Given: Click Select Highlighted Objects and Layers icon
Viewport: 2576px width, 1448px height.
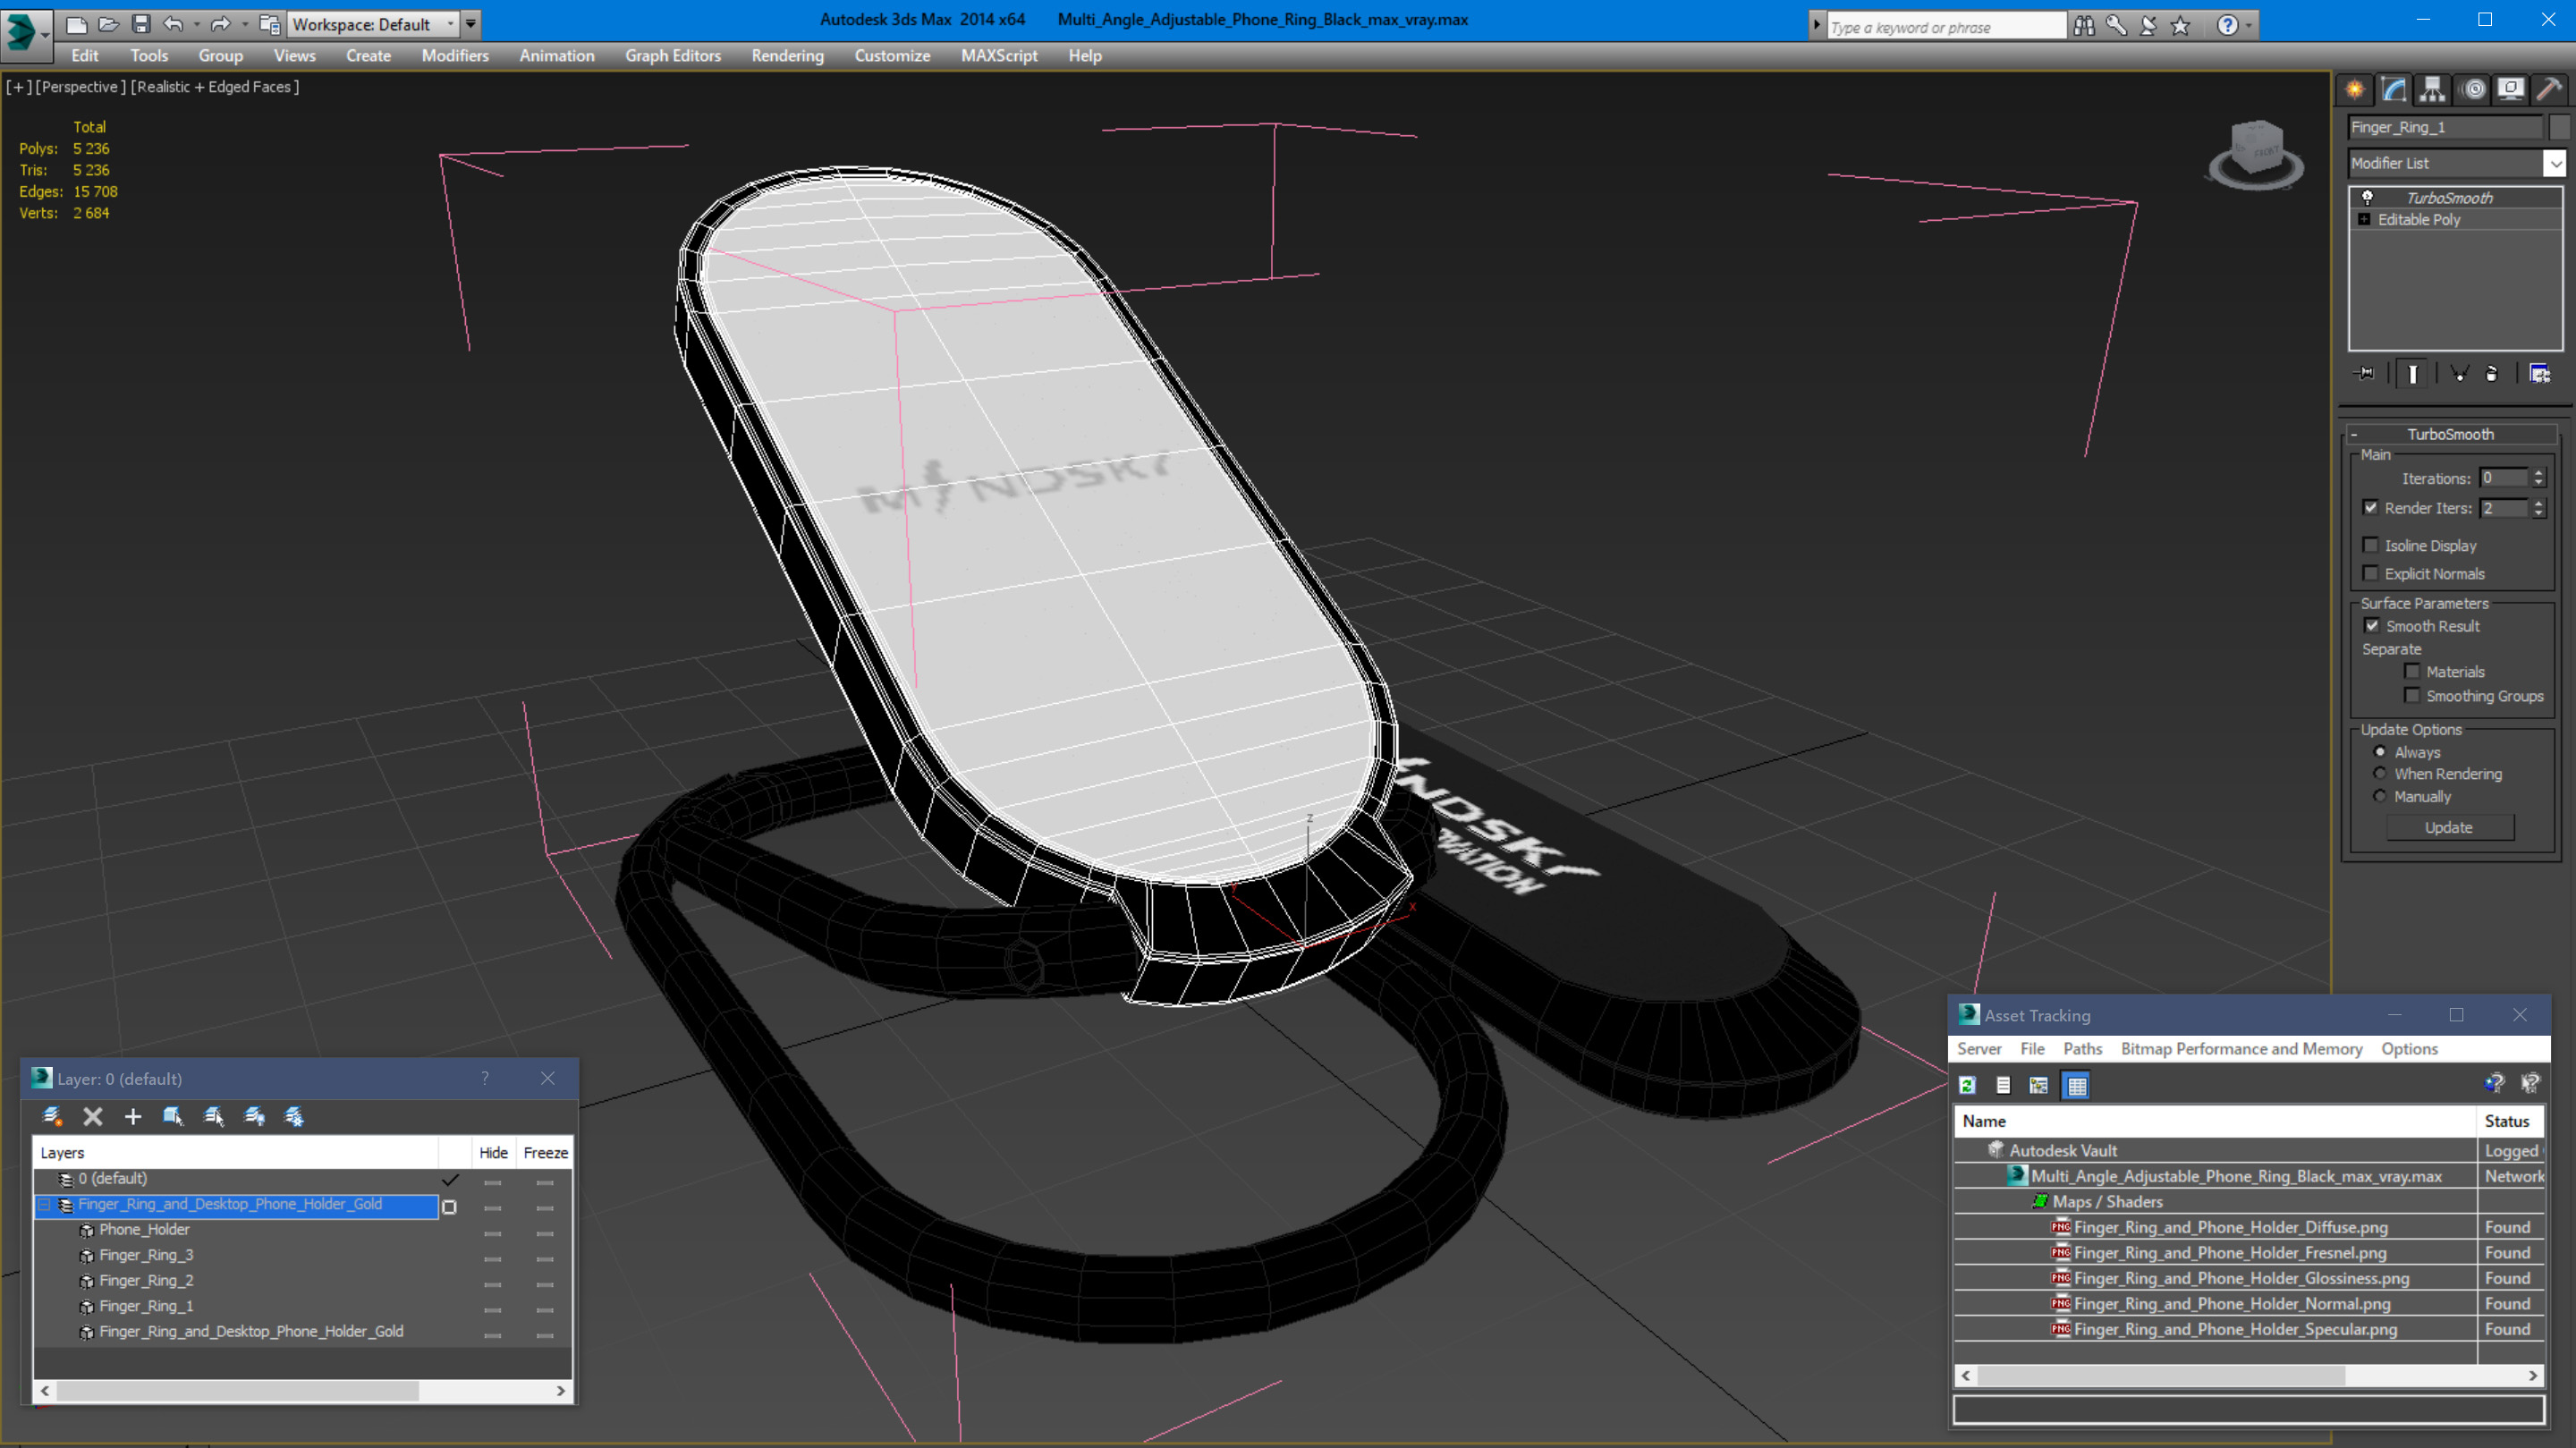Looking at the screenshot, I should pyautogui.click(x=173, y=1116).
